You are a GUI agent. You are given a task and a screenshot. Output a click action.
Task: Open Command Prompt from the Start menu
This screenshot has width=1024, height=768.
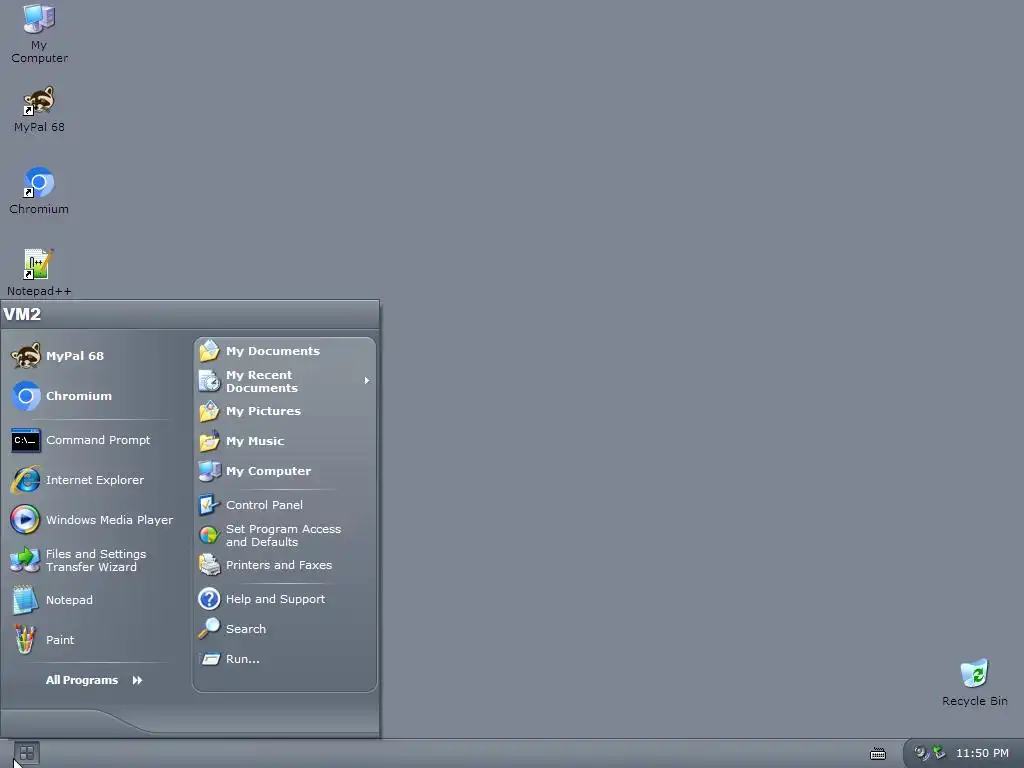pos(91,440)
